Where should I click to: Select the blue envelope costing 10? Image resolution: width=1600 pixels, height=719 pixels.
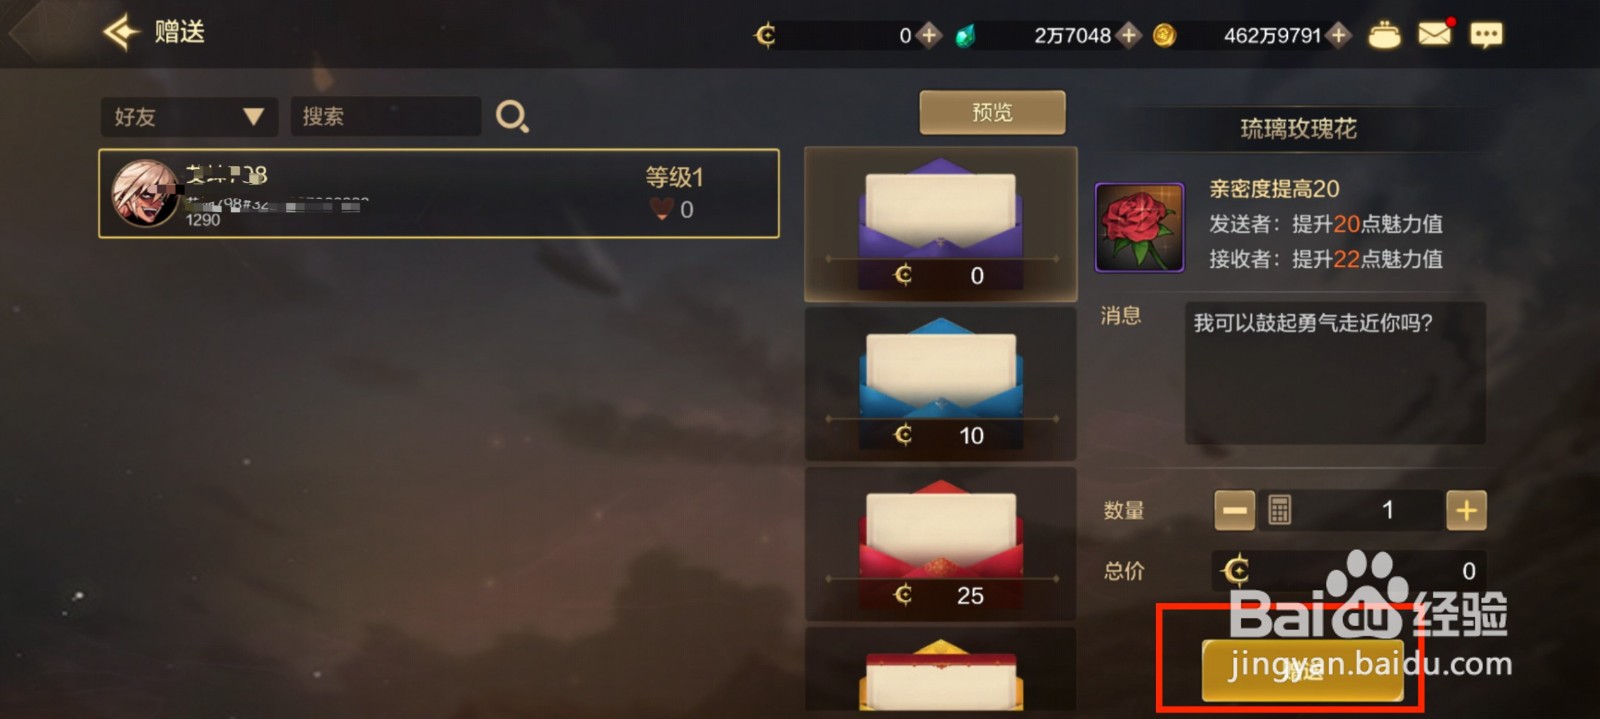click(x=941, y=384)
